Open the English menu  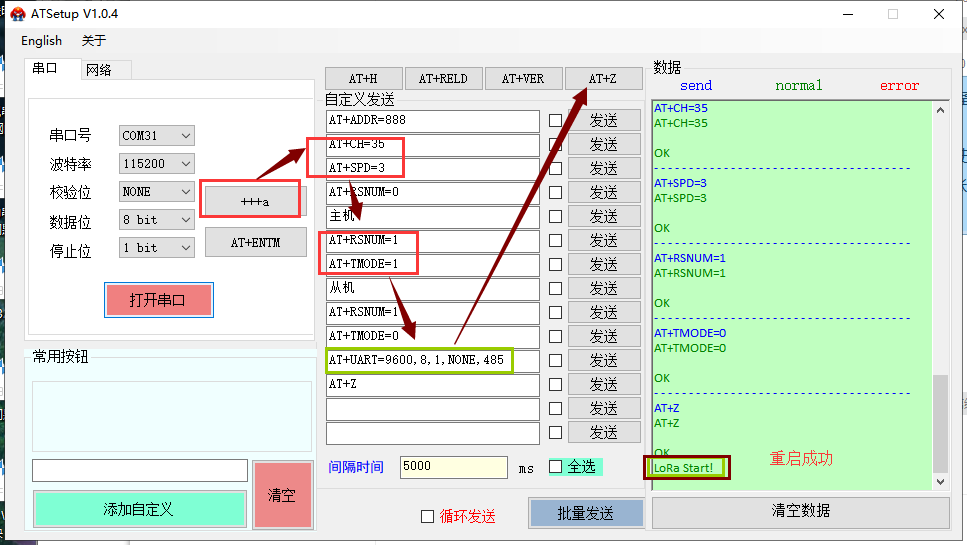tap(41, 41)
